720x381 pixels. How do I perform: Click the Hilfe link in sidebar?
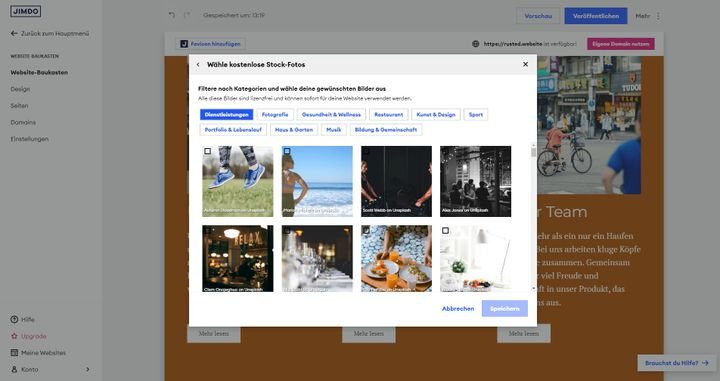28,319
